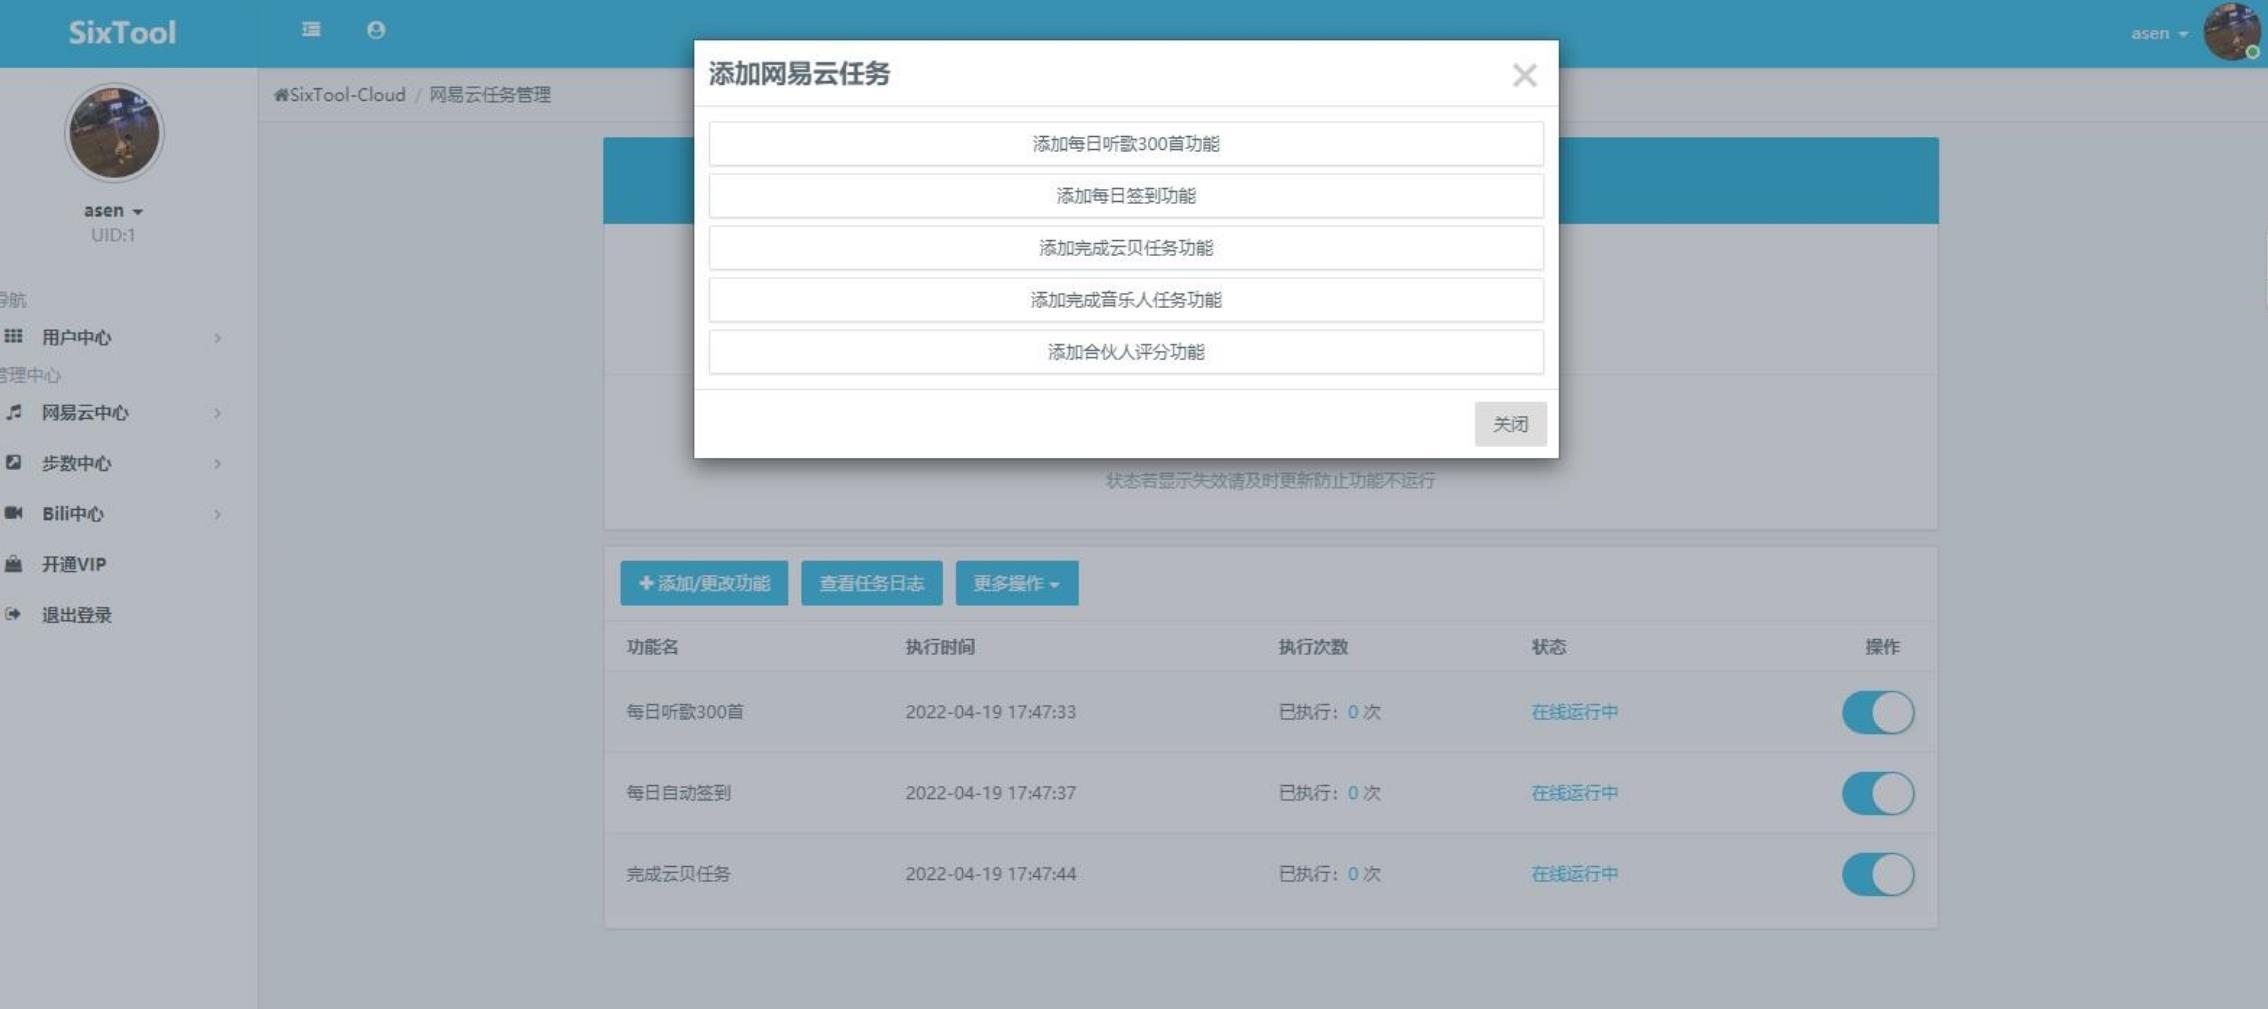Click the 网易云任务管理 breadcrumb text
The width and height of the screenshot is (2268, 1009).
490,95
